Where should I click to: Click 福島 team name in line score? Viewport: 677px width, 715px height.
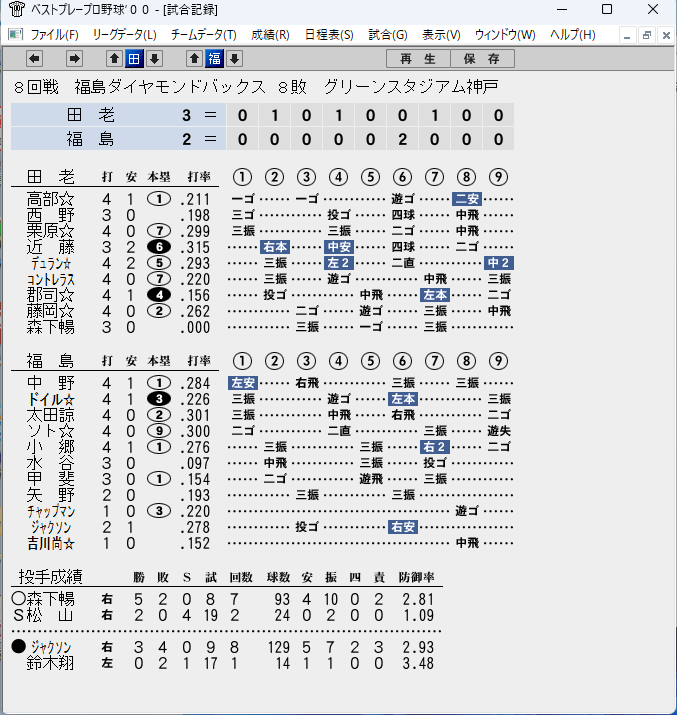pos(91,139)
